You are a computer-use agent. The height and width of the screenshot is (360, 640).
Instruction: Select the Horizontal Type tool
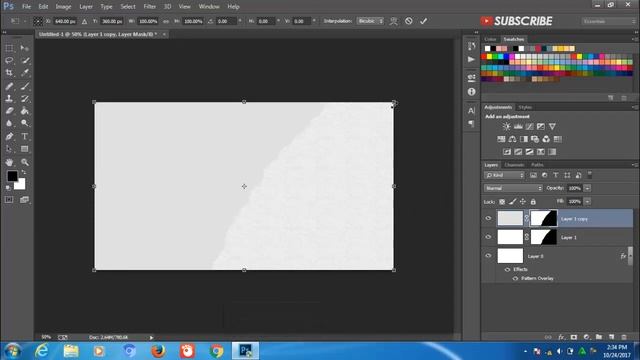(x=24, y=136)
